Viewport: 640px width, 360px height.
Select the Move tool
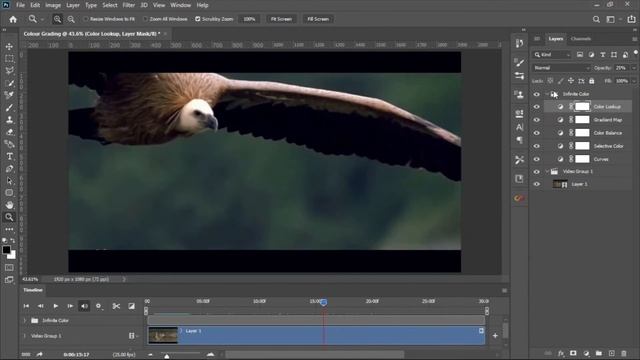[x=9, y=47]
